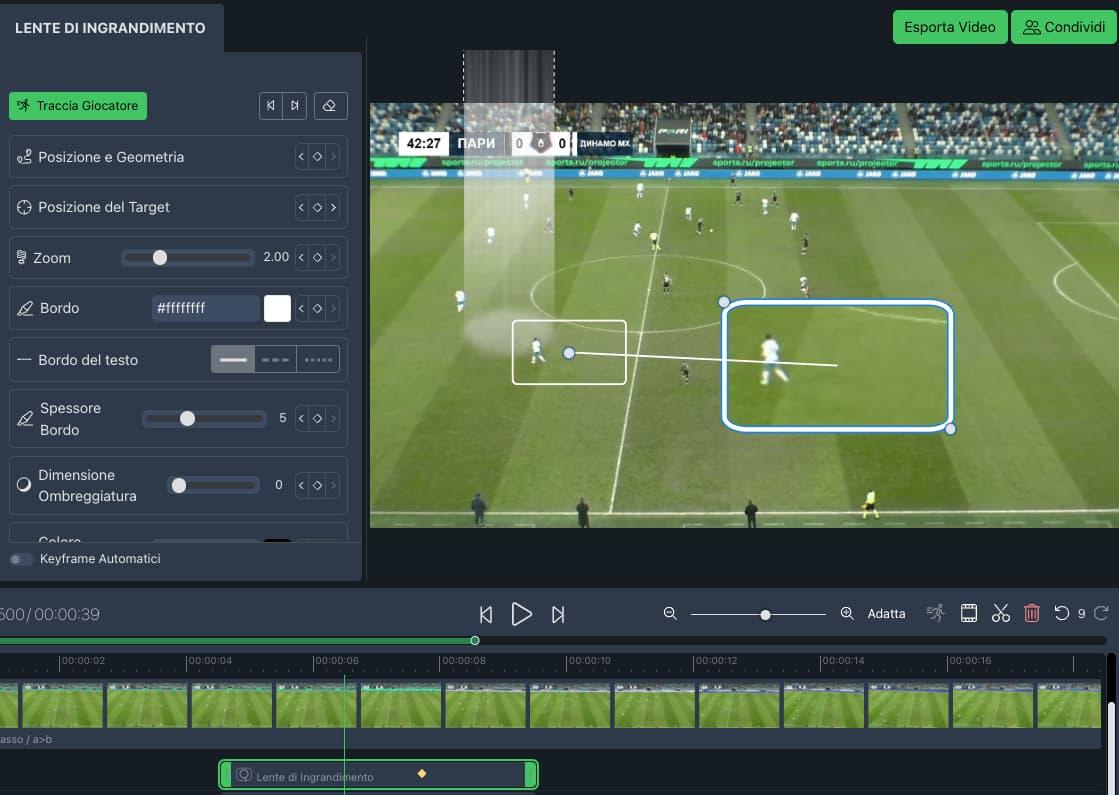
Task: Delete the selection using the red trash icon
Action: (1031, 612)
